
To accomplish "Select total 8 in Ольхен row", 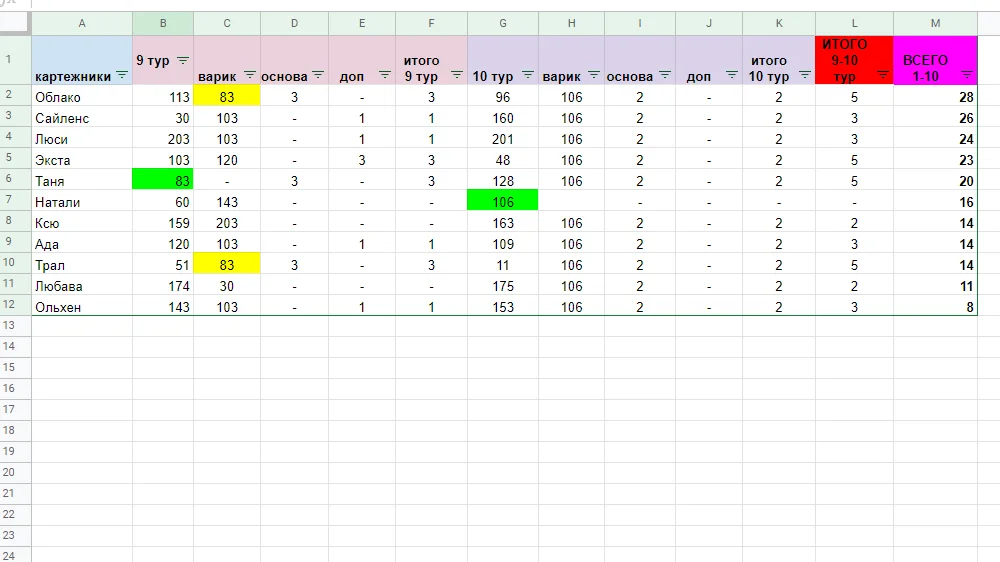I will click(935, 307).
